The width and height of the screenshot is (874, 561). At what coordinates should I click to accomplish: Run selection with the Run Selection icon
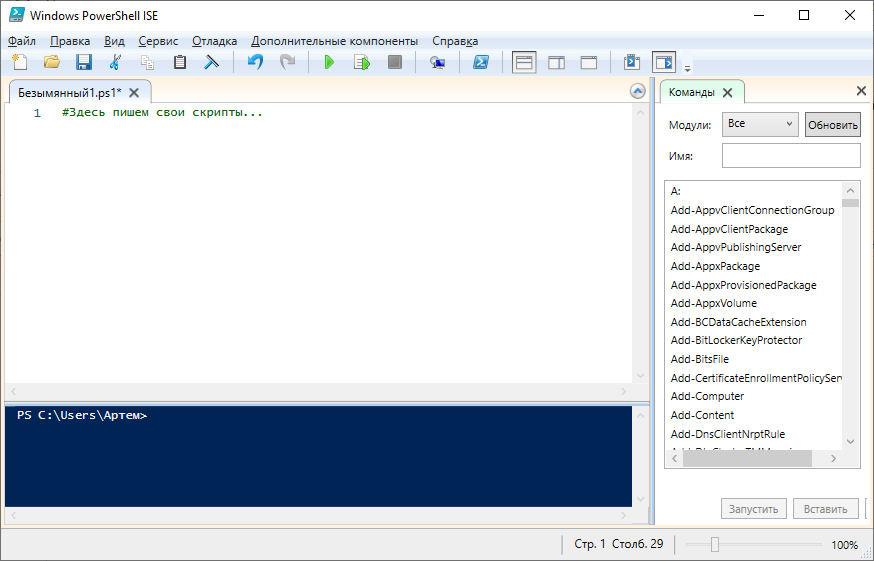(362, 62)
